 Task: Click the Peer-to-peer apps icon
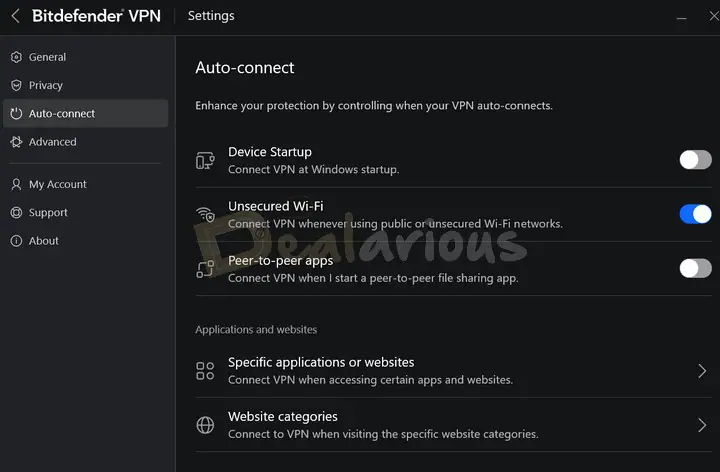tap(205, 268)
